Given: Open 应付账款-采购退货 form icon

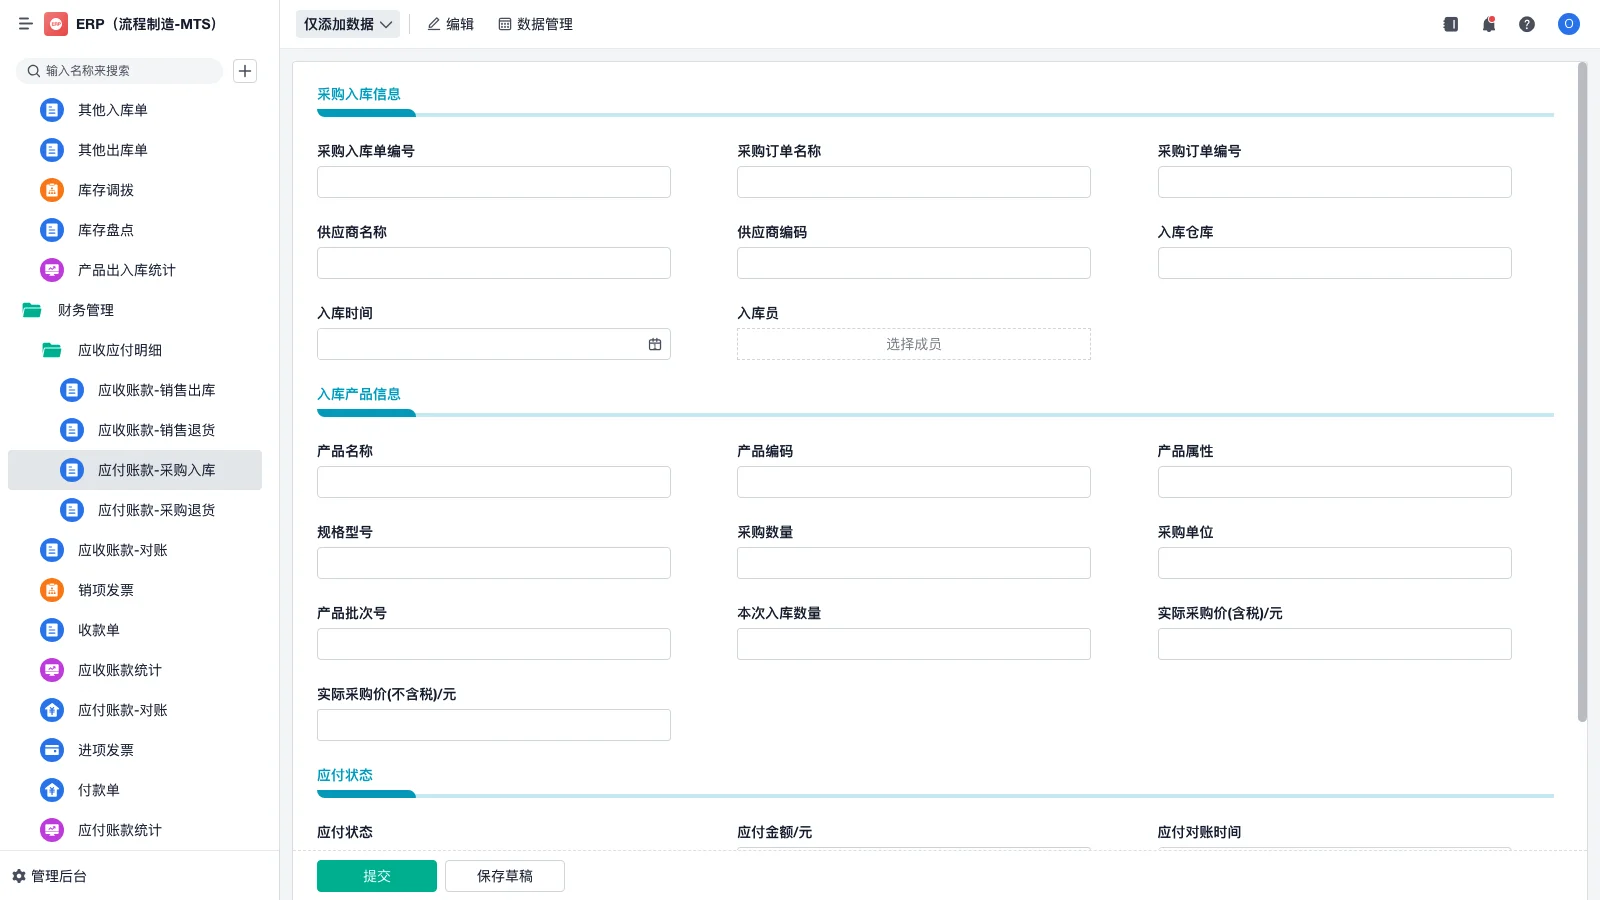Looking at the screenshot, I should click(72, 510).
